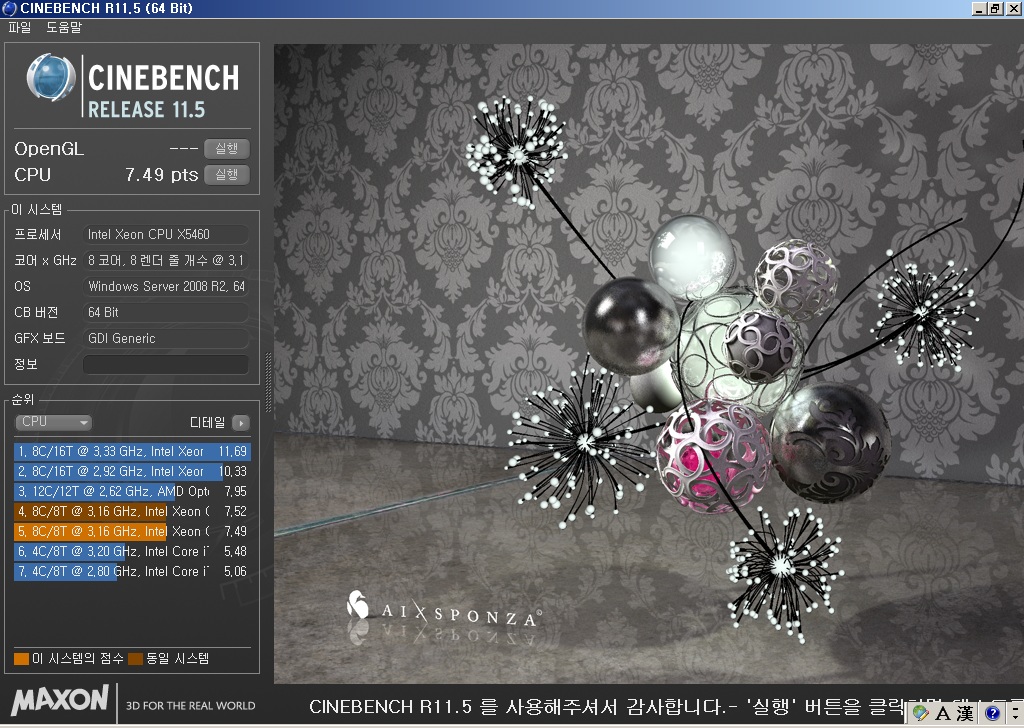Screen dimensions: 1024x728
Task: Select ranking row 7 4C/8T @ 2.80 GHz
Action: 133,572
